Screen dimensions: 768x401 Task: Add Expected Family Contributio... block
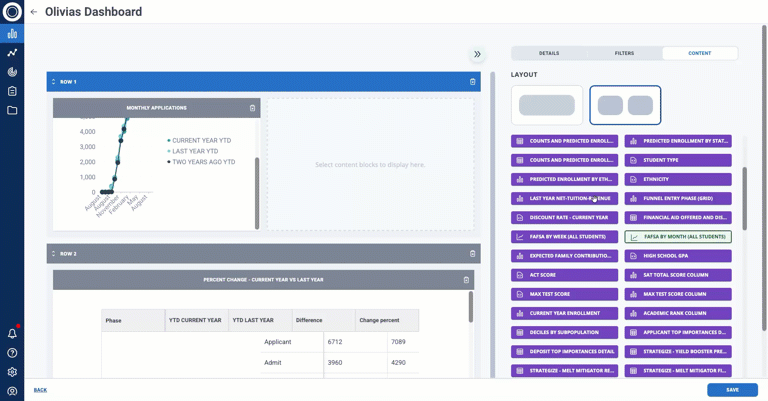564,256
